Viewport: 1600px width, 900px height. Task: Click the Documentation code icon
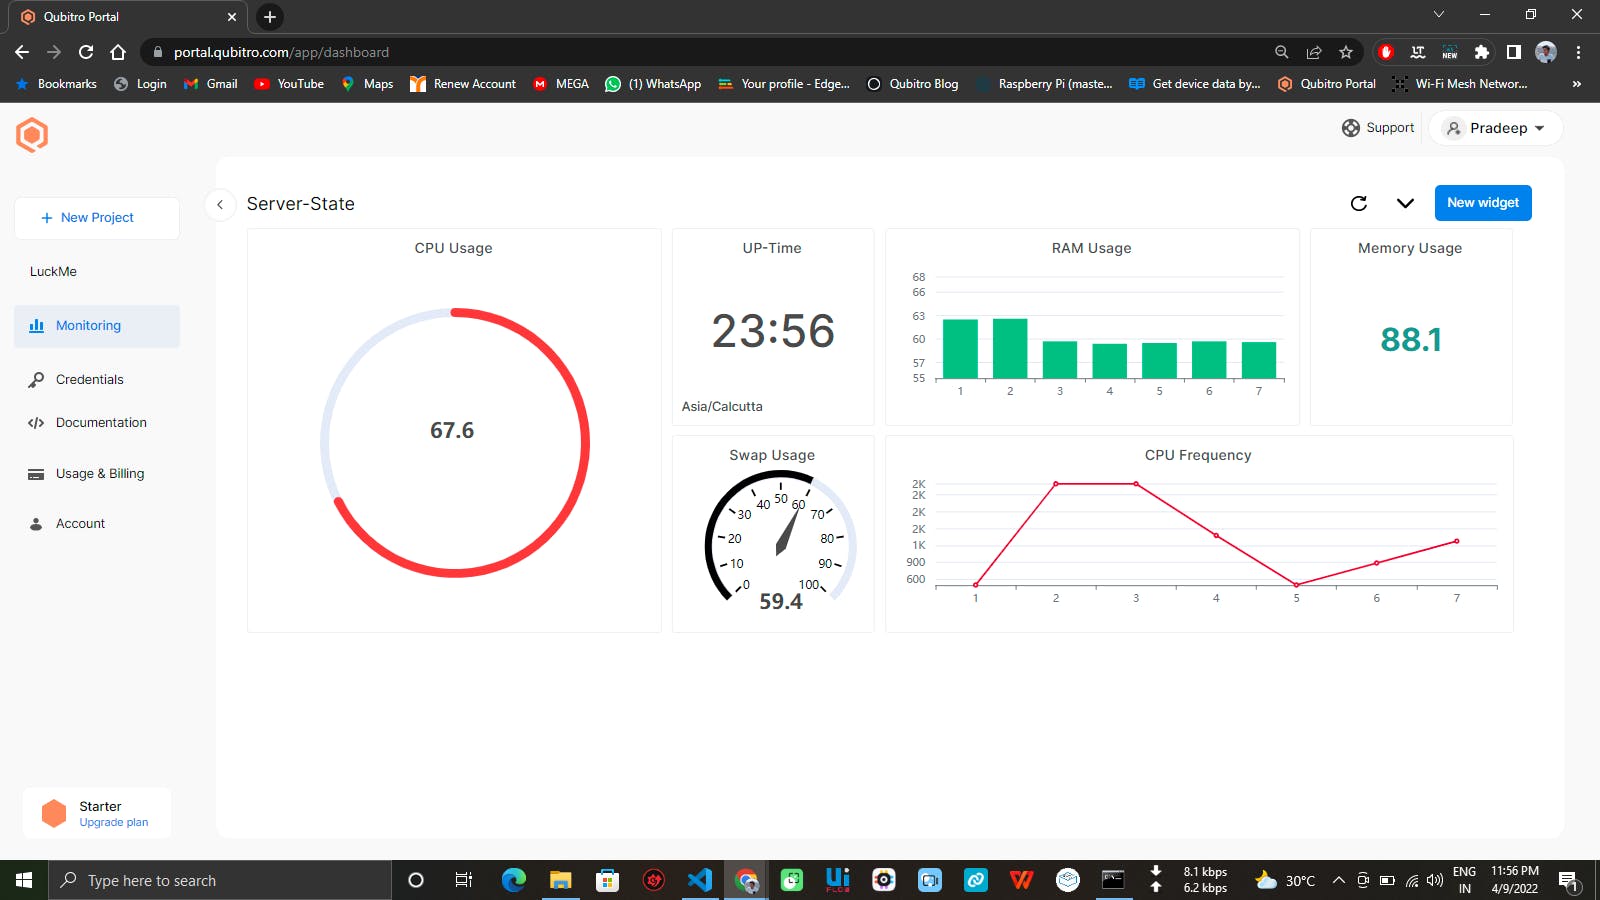click(36, 423)
